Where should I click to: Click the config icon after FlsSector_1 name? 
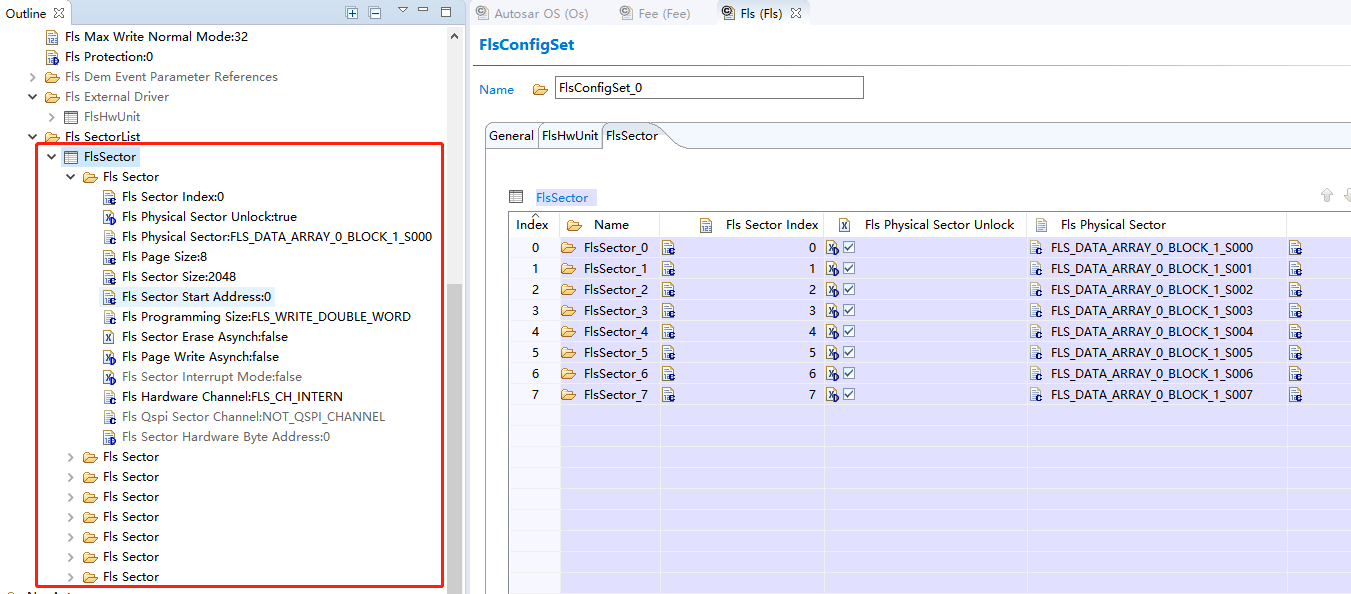point(669,269)
